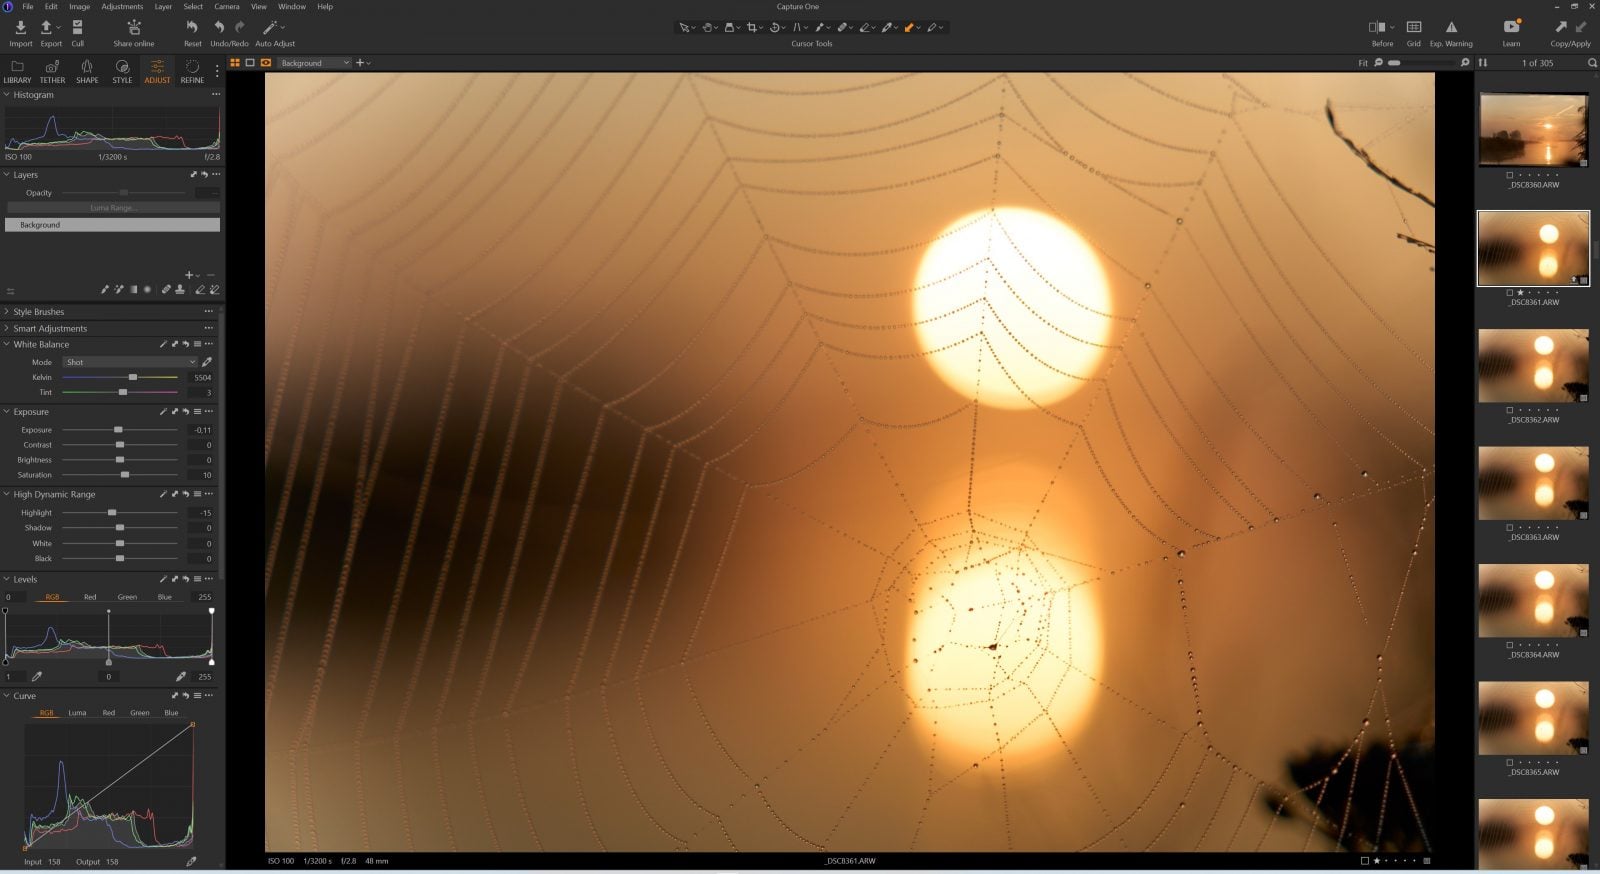Click the Reset adjustments icon

click(x=192, y=28)
